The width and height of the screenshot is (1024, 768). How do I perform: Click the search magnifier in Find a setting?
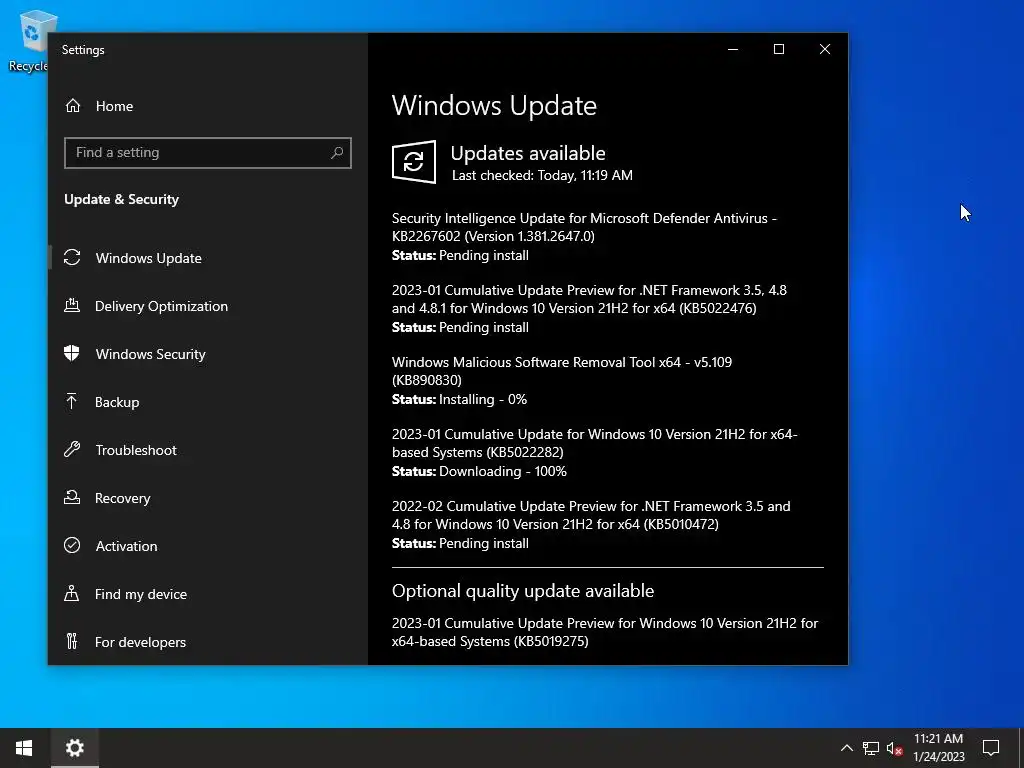(337, 153)
